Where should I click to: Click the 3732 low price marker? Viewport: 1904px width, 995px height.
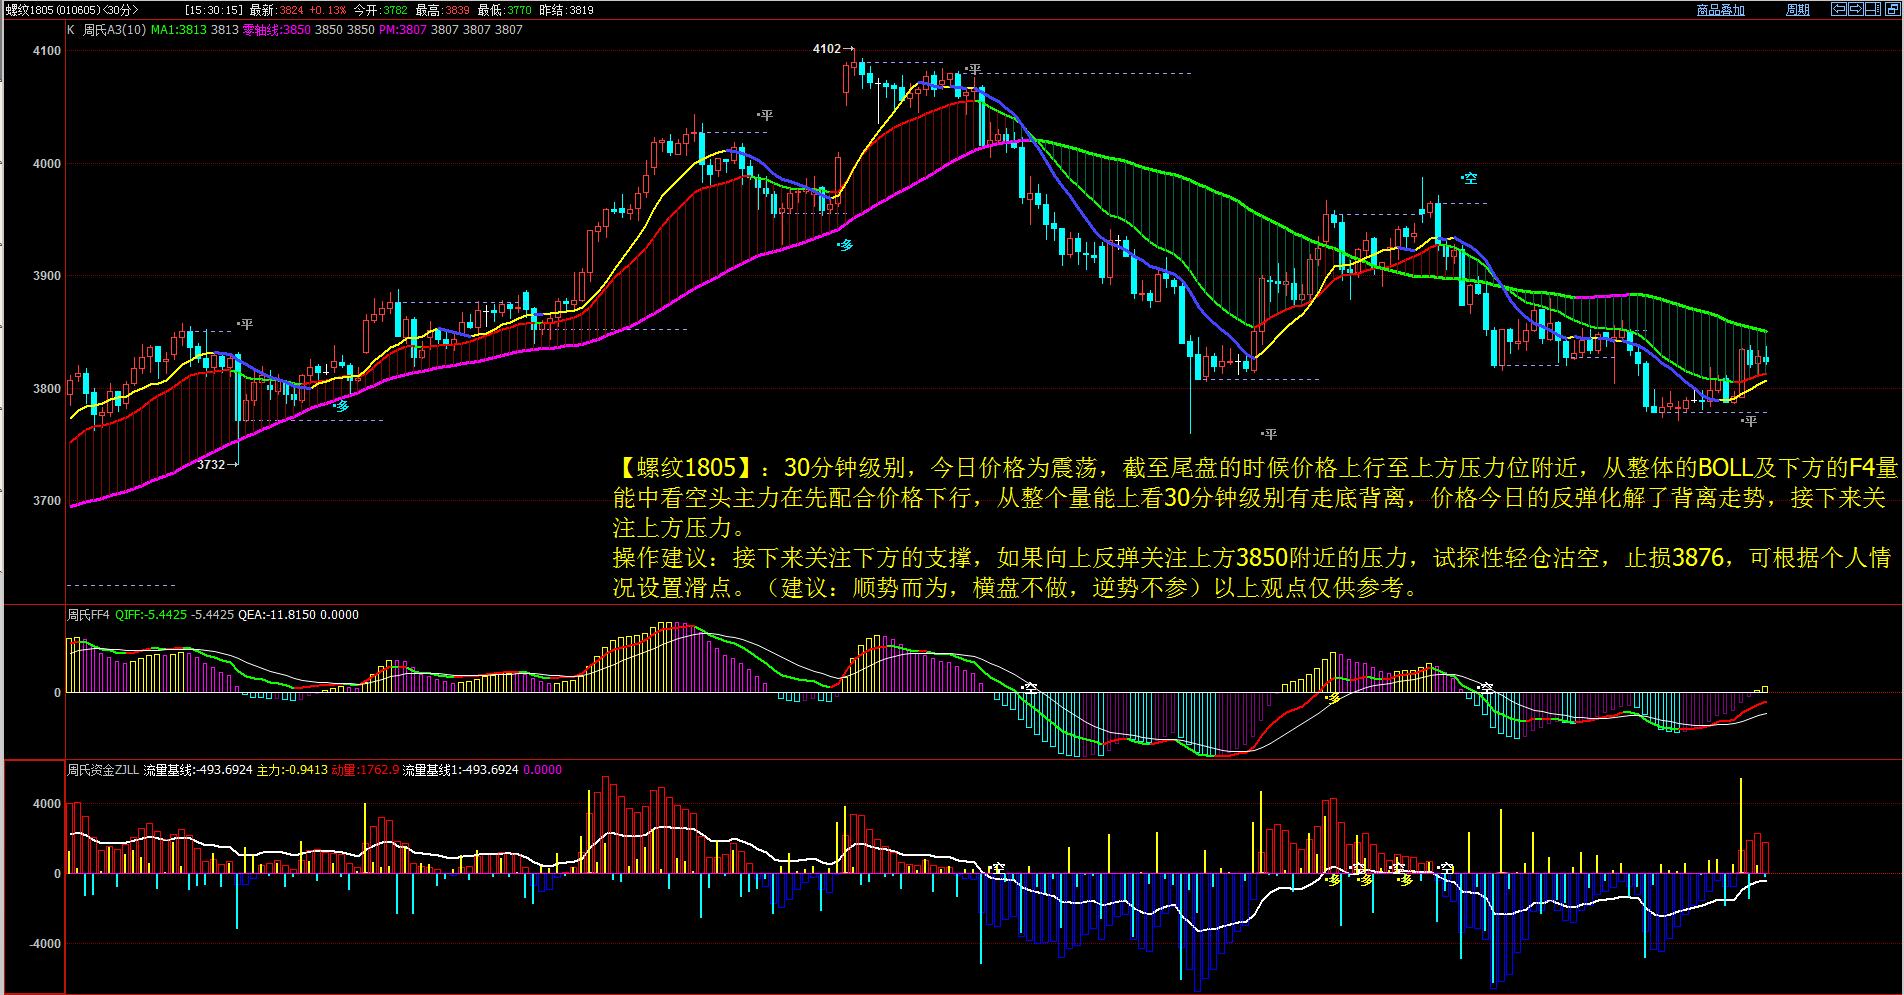tap(211, 464)
